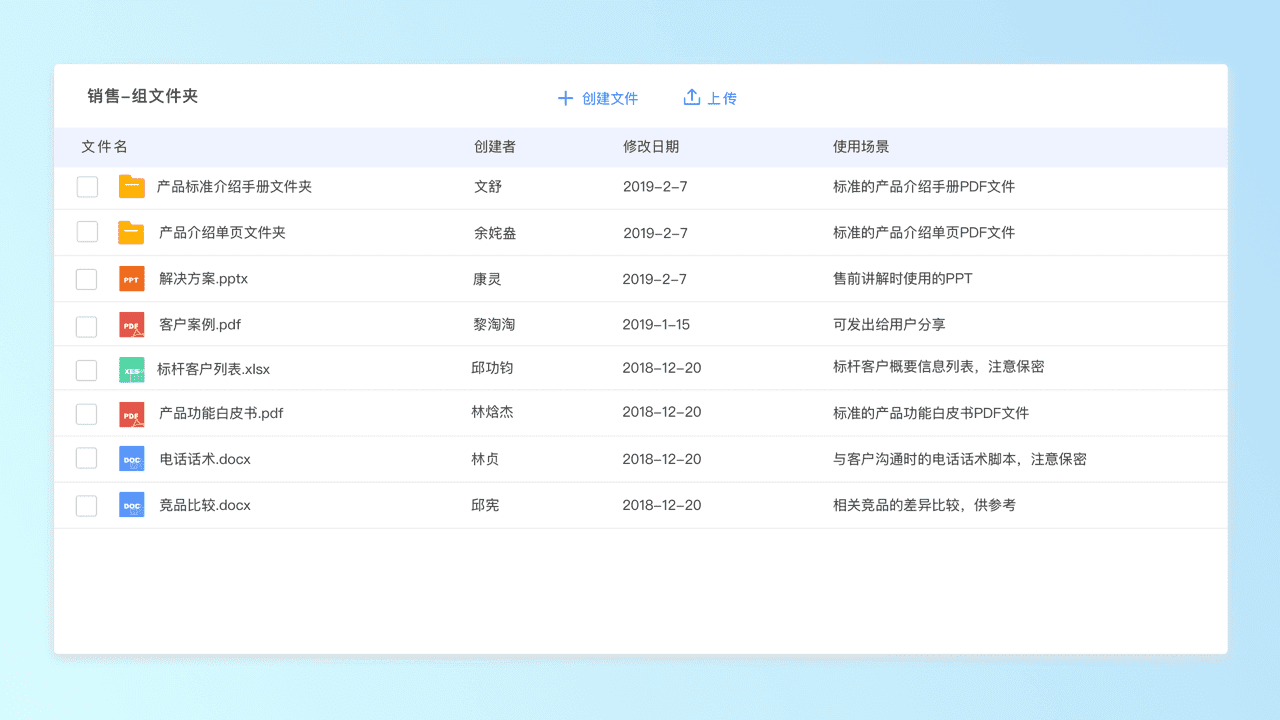
Task: Click the folder icon for 产品标准介绍手册文件夹
Action: (131, 187)
